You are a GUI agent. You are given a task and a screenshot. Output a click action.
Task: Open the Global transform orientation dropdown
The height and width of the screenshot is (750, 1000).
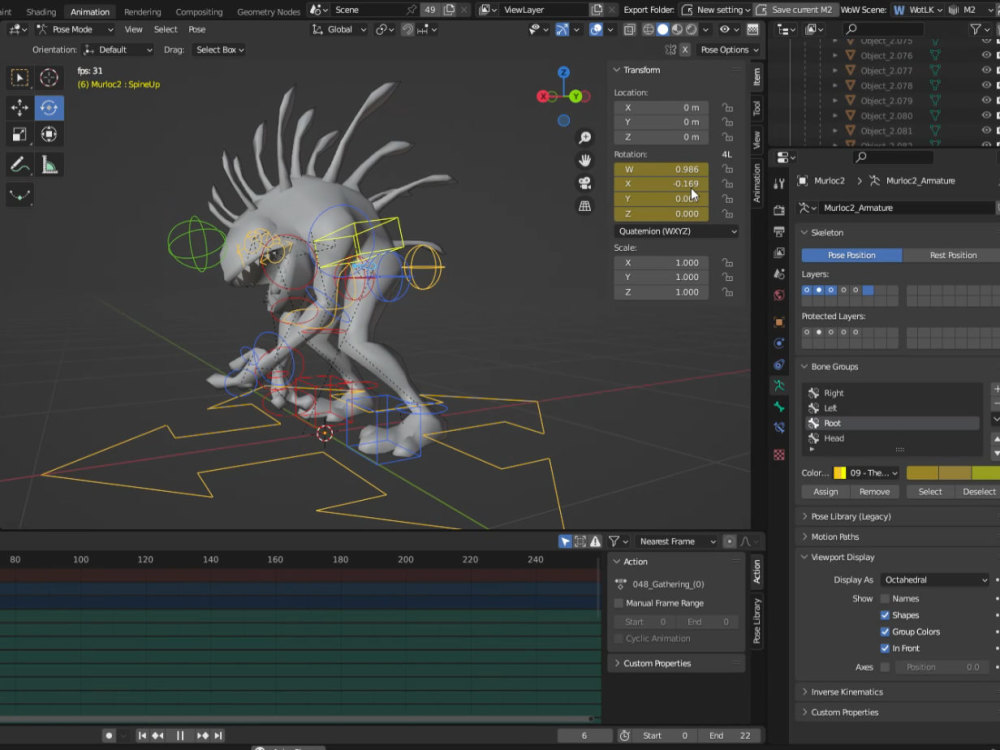339,29
